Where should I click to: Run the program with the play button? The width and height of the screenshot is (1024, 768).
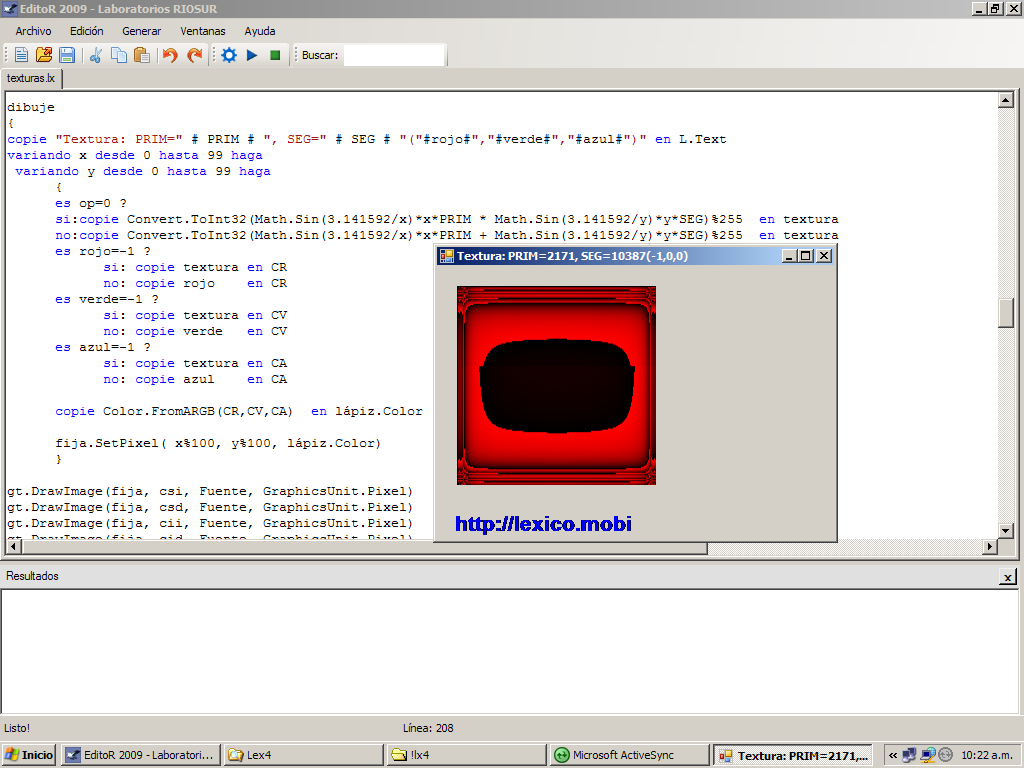point(252,55)
